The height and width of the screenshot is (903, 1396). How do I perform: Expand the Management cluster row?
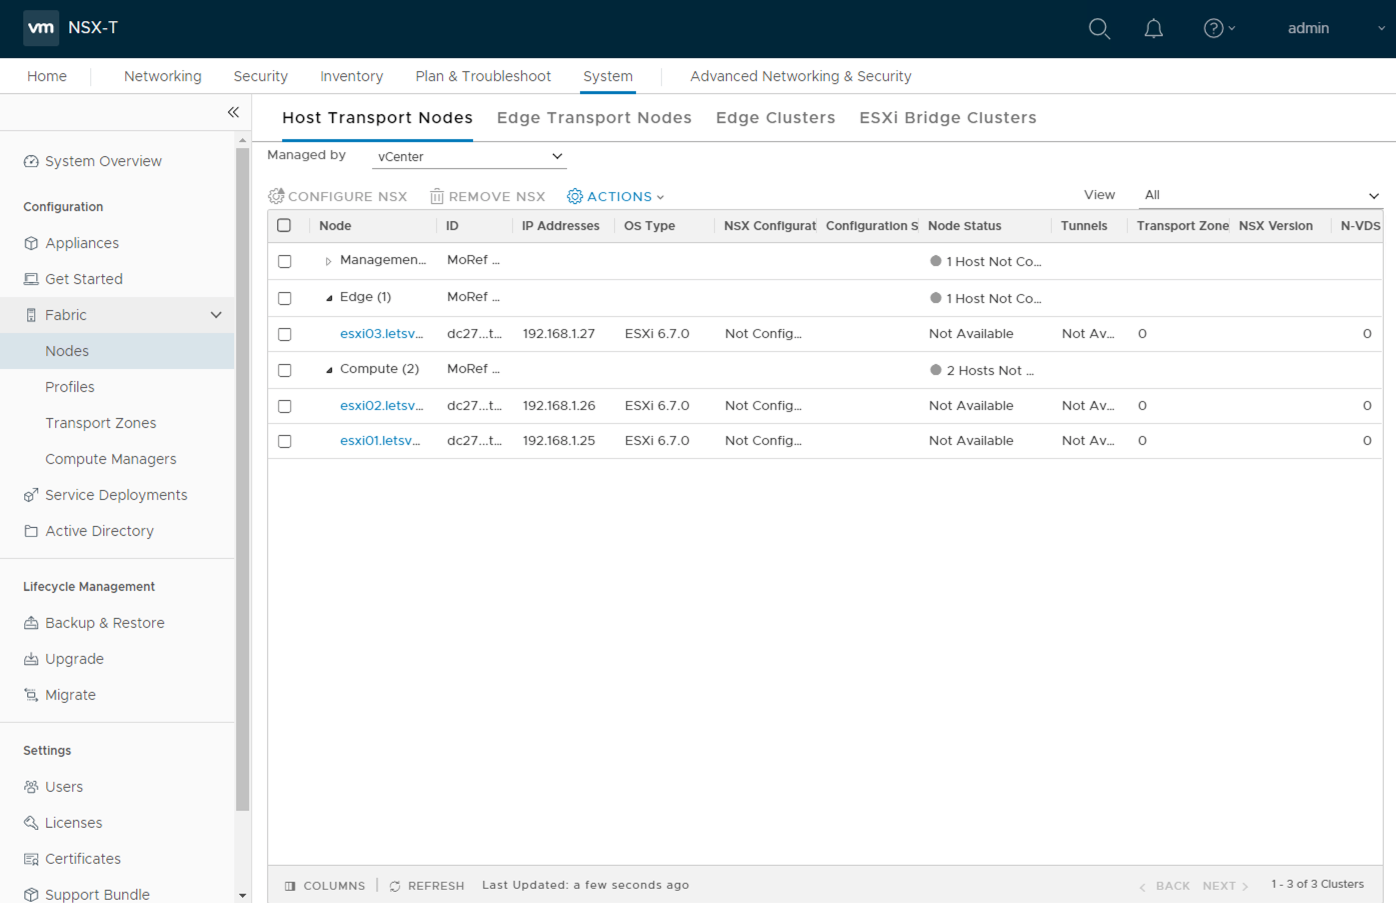[328, 261]
